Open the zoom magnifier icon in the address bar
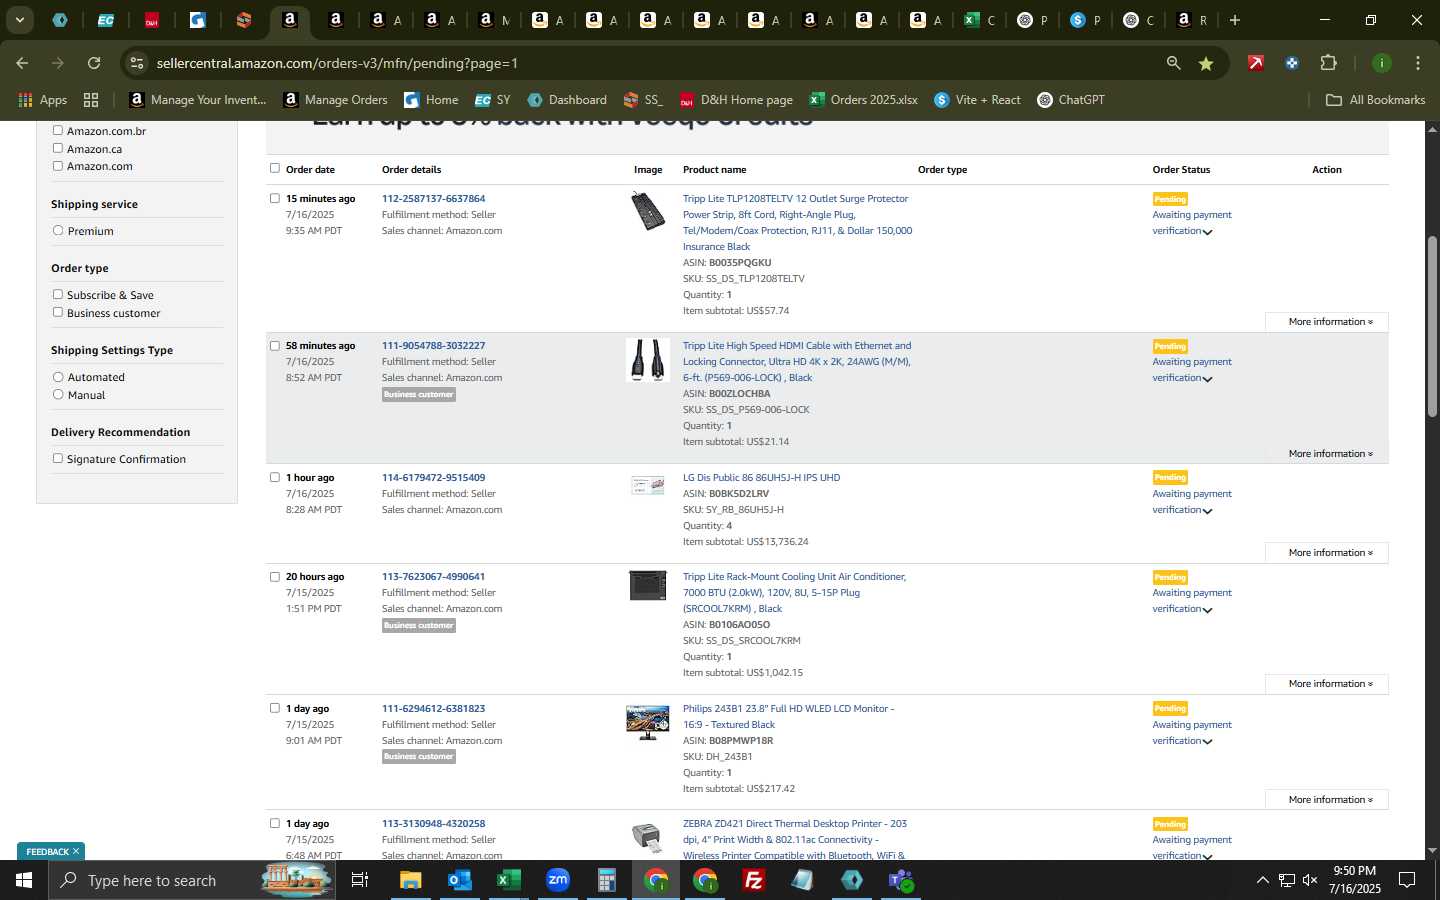This screenshot has width=1440, height=900. [1173, 63]
